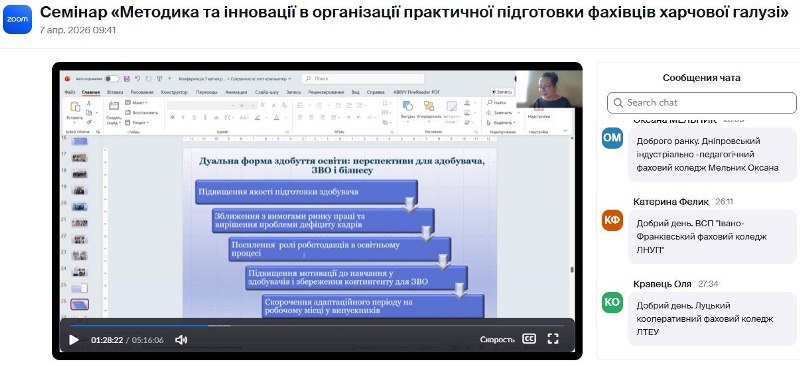Screen dimensions: 800x366
Task: Toggle closed captions CC icon
Action: point(529,339)
